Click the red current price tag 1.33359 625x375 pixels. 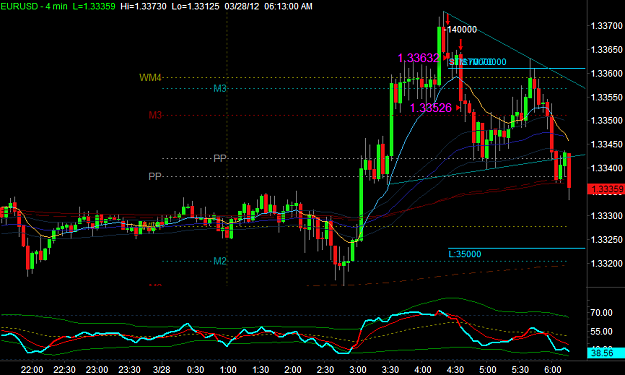click(606, 189)
